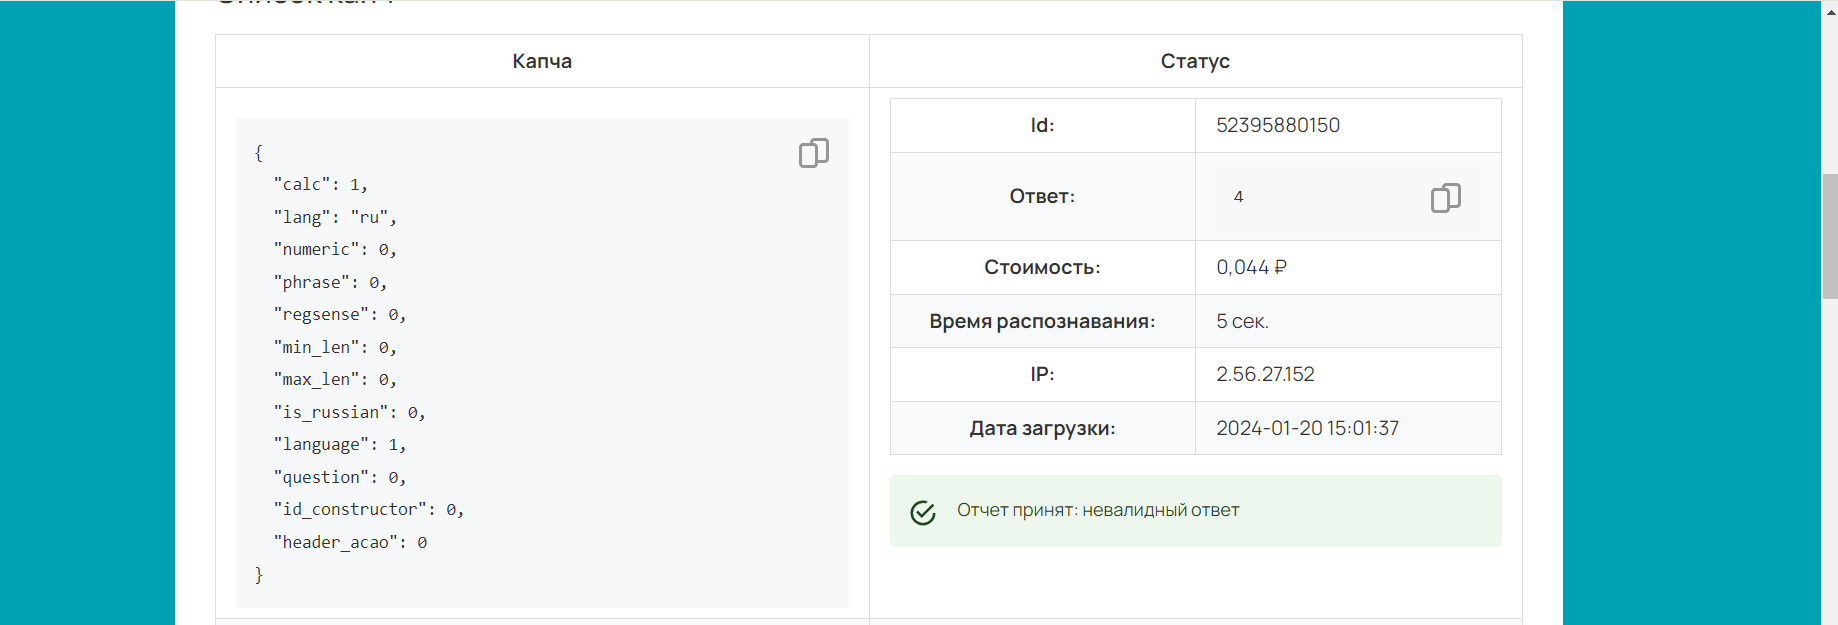Screen dimensions: 1838x625
Task: Click the "Капча" column header
Action: [x=542, y=61]
